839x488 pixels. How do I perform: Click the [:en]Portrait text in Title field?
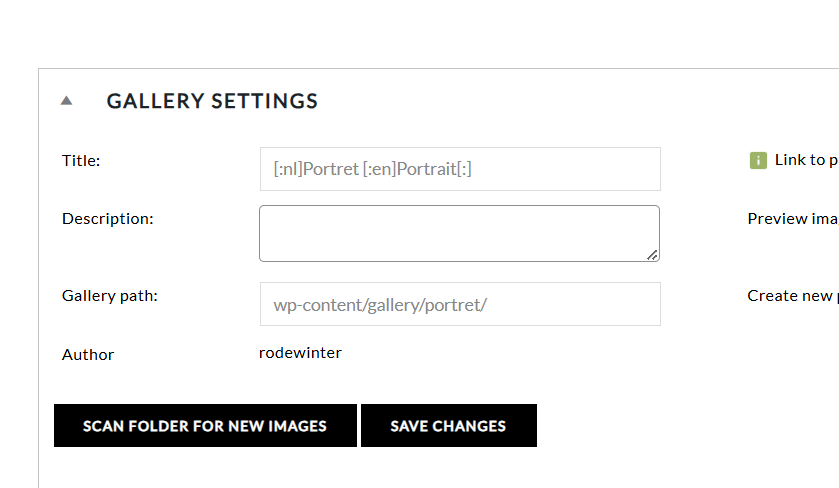coord(409,169)
